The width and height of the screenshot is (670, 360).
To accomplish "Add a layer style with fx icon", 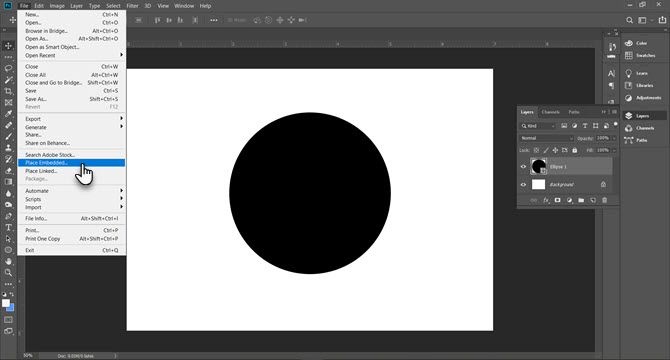I will [546, 200].
